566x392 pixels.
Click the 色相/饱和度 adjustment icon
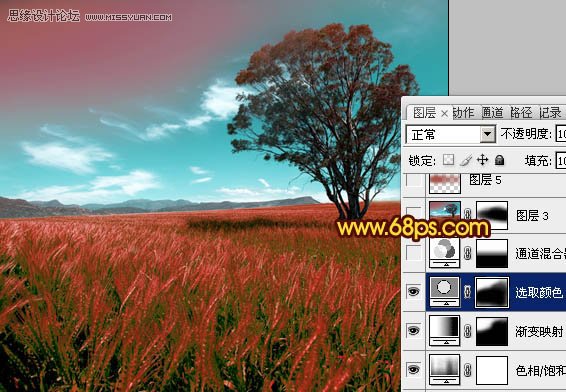point(444,369)
